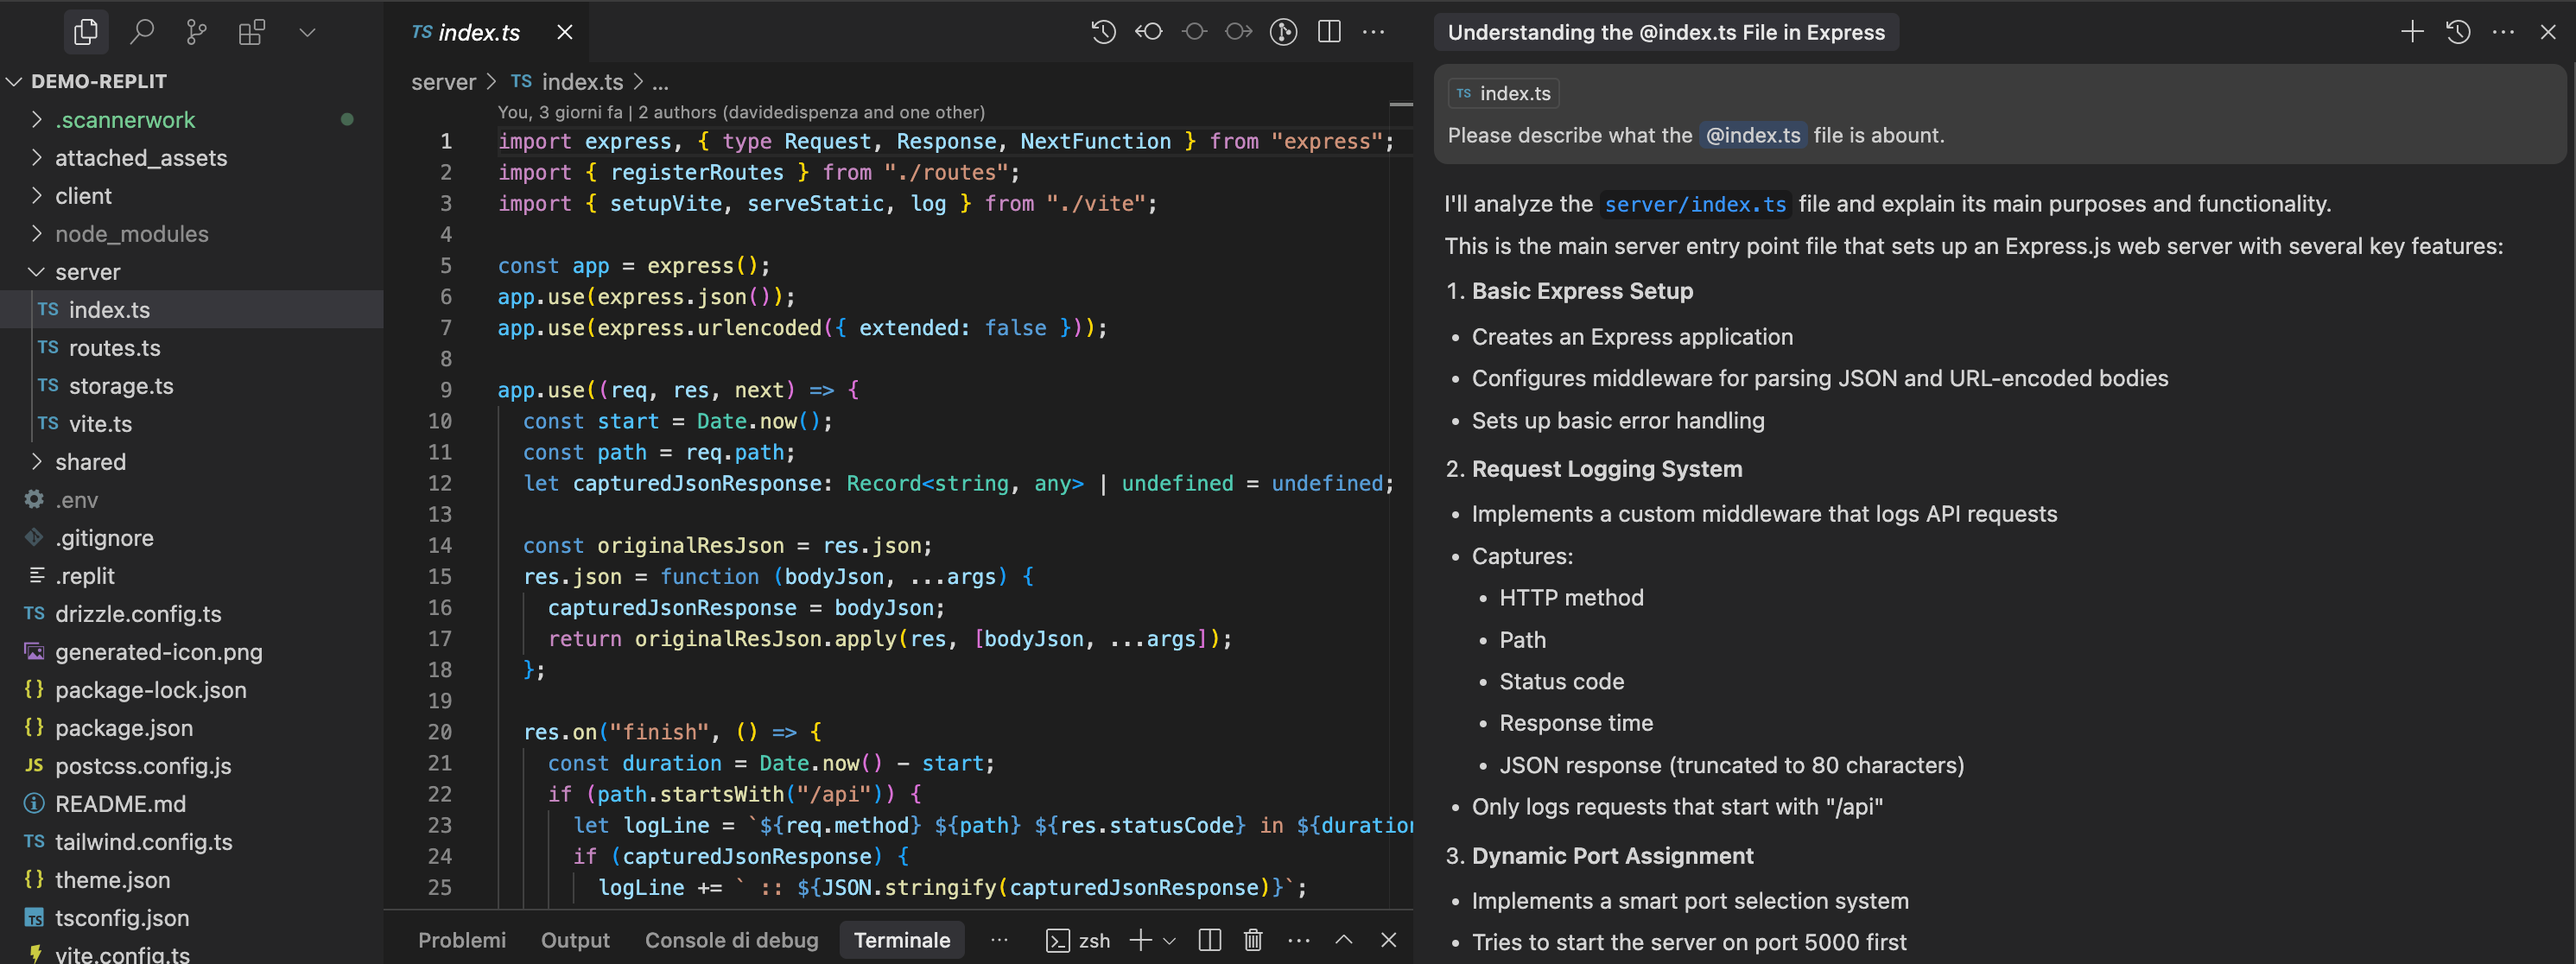Screen dimensions: 2576x964
Task: Switch to the Console di debug tab
Action: click(x=731, y=939)
